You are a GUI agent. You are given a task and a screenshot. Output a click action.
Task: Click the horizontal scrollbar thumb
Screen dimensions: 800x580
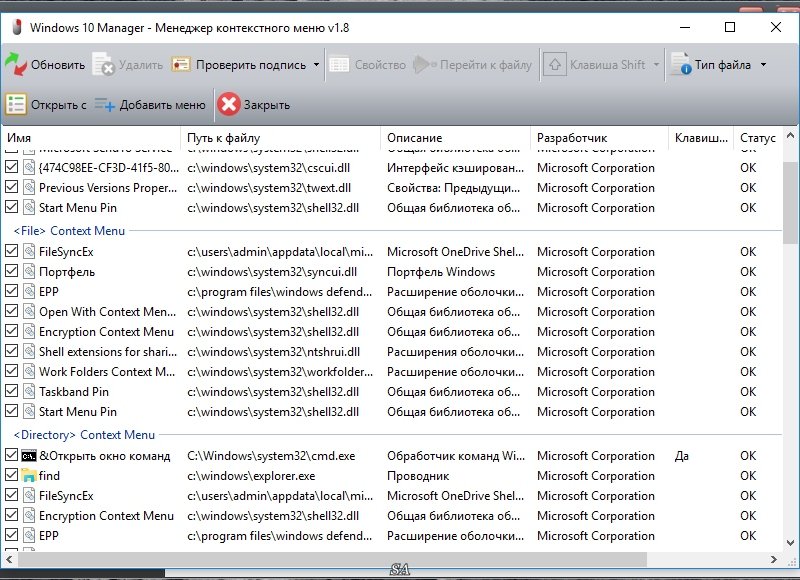(x=332, y=560)
